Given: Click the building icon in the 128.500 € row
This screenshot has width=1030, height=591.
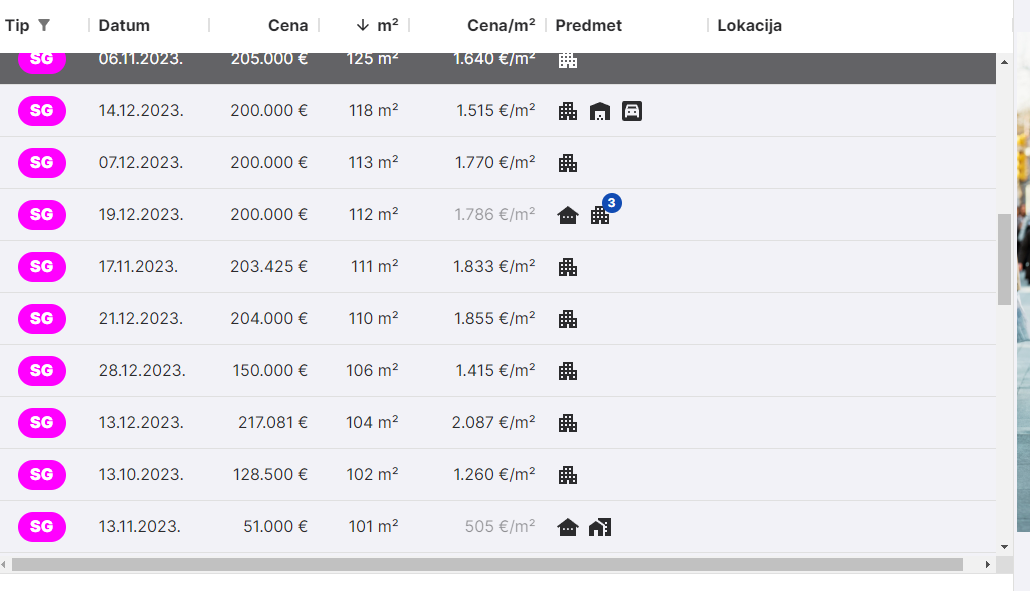Looking at the screenshot, I should click(568, 475).
